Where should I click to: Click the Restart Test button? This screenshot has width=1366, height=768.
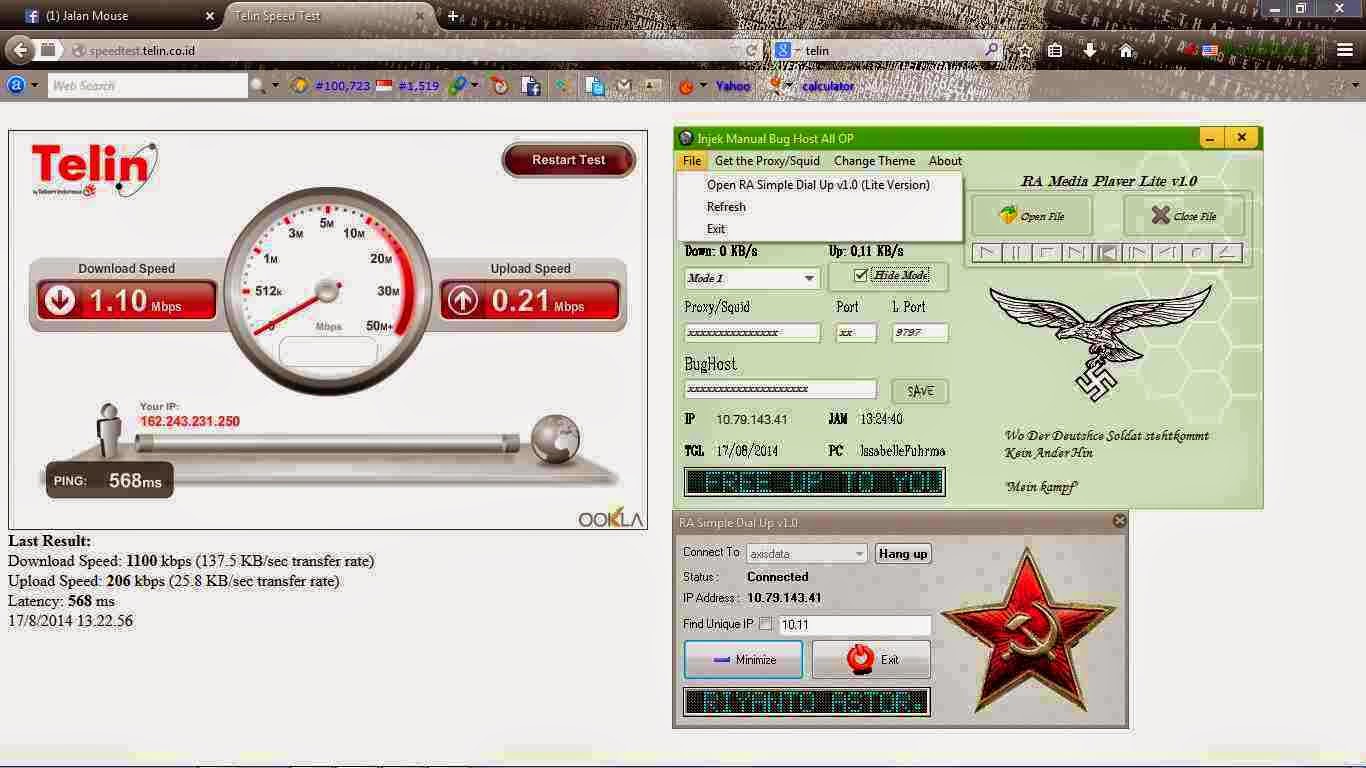tap(568, 160)
